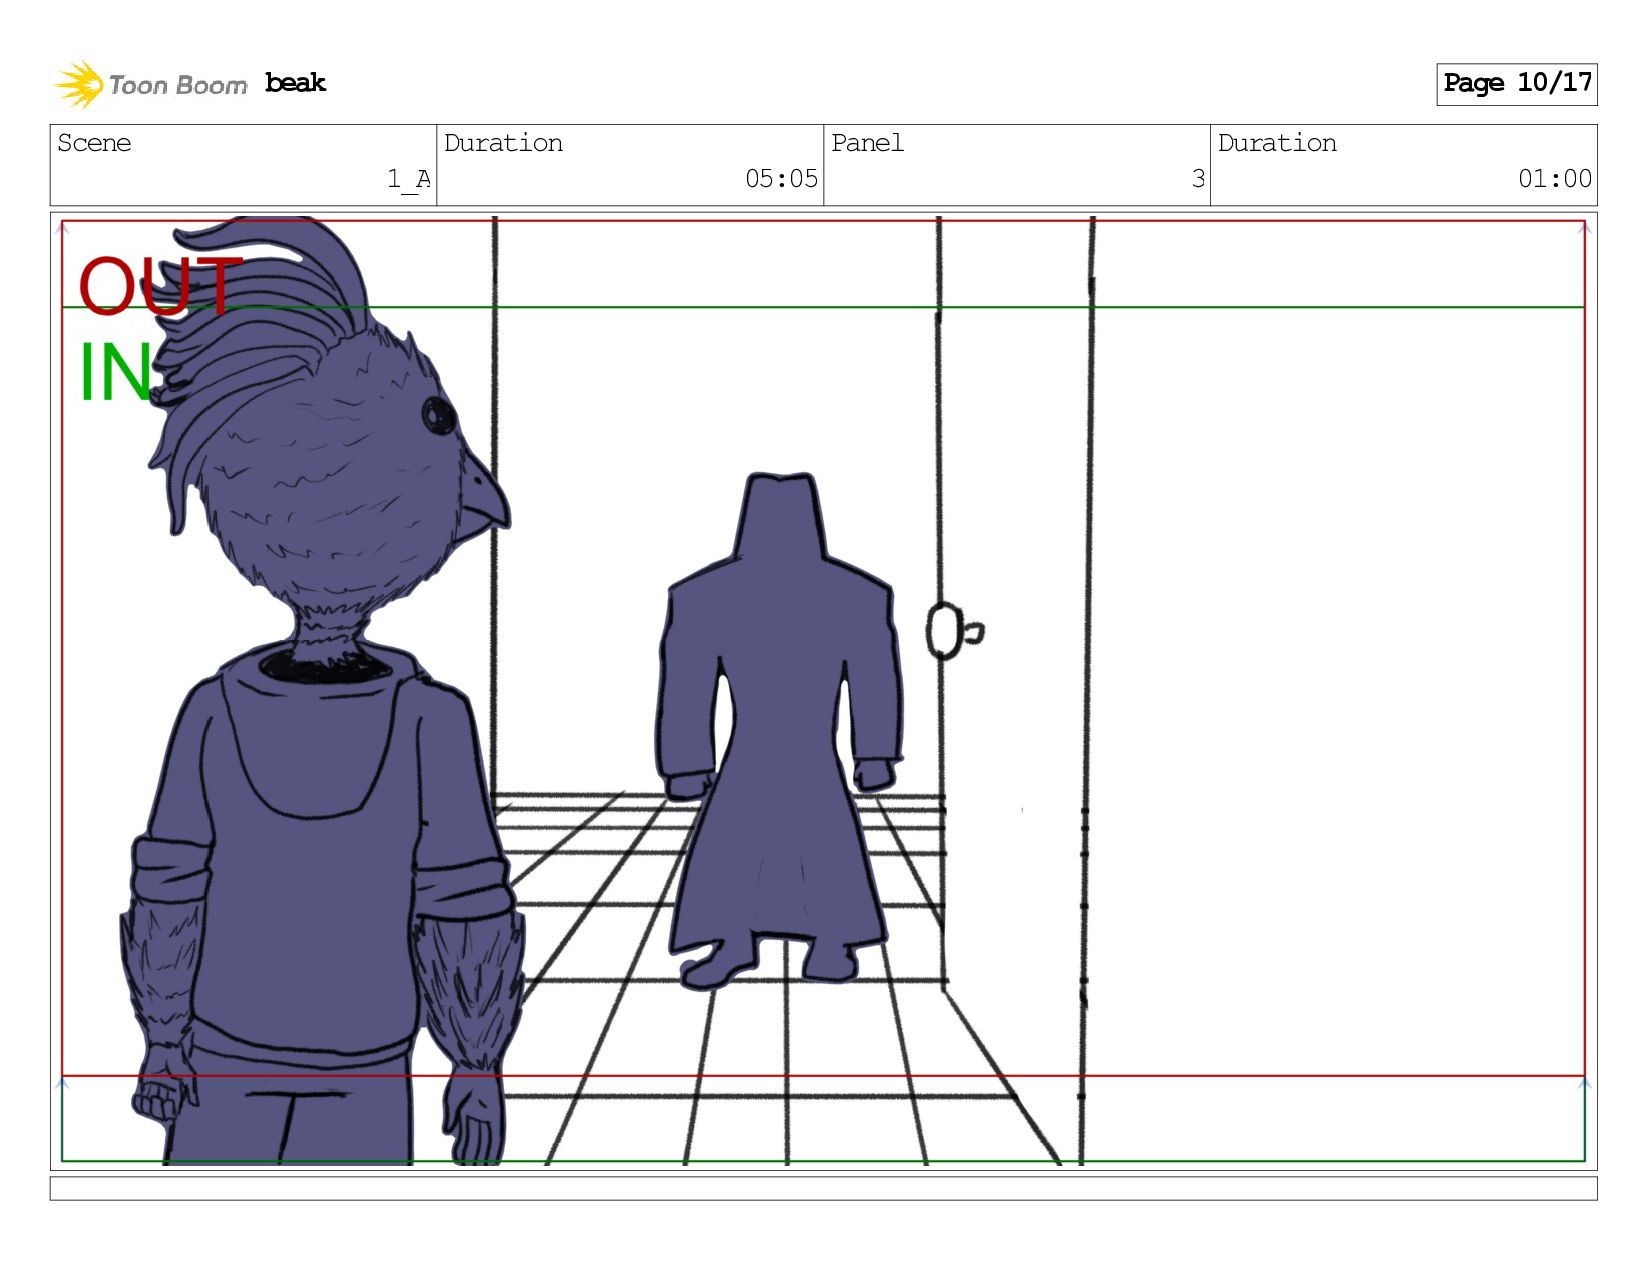1650x1275 pixels.
Task: Click the green 'IN' camera label
Action: pos(116,372)
